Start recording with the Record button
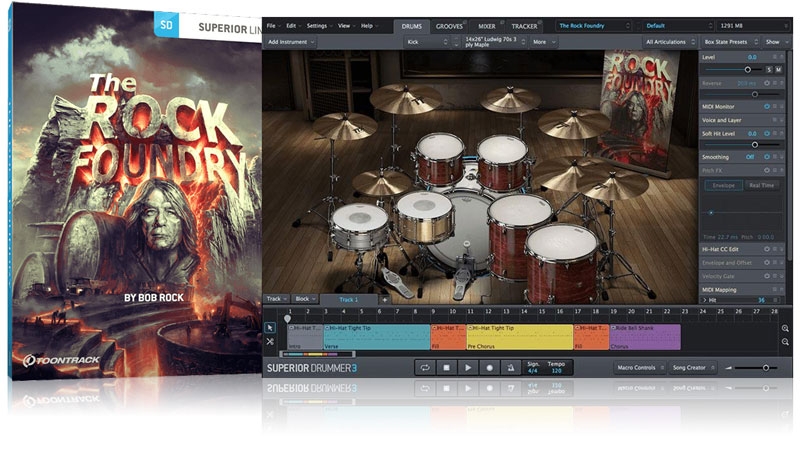Image resolution: width=800 pixels, height=467 pixels. [x=489, y=367]
